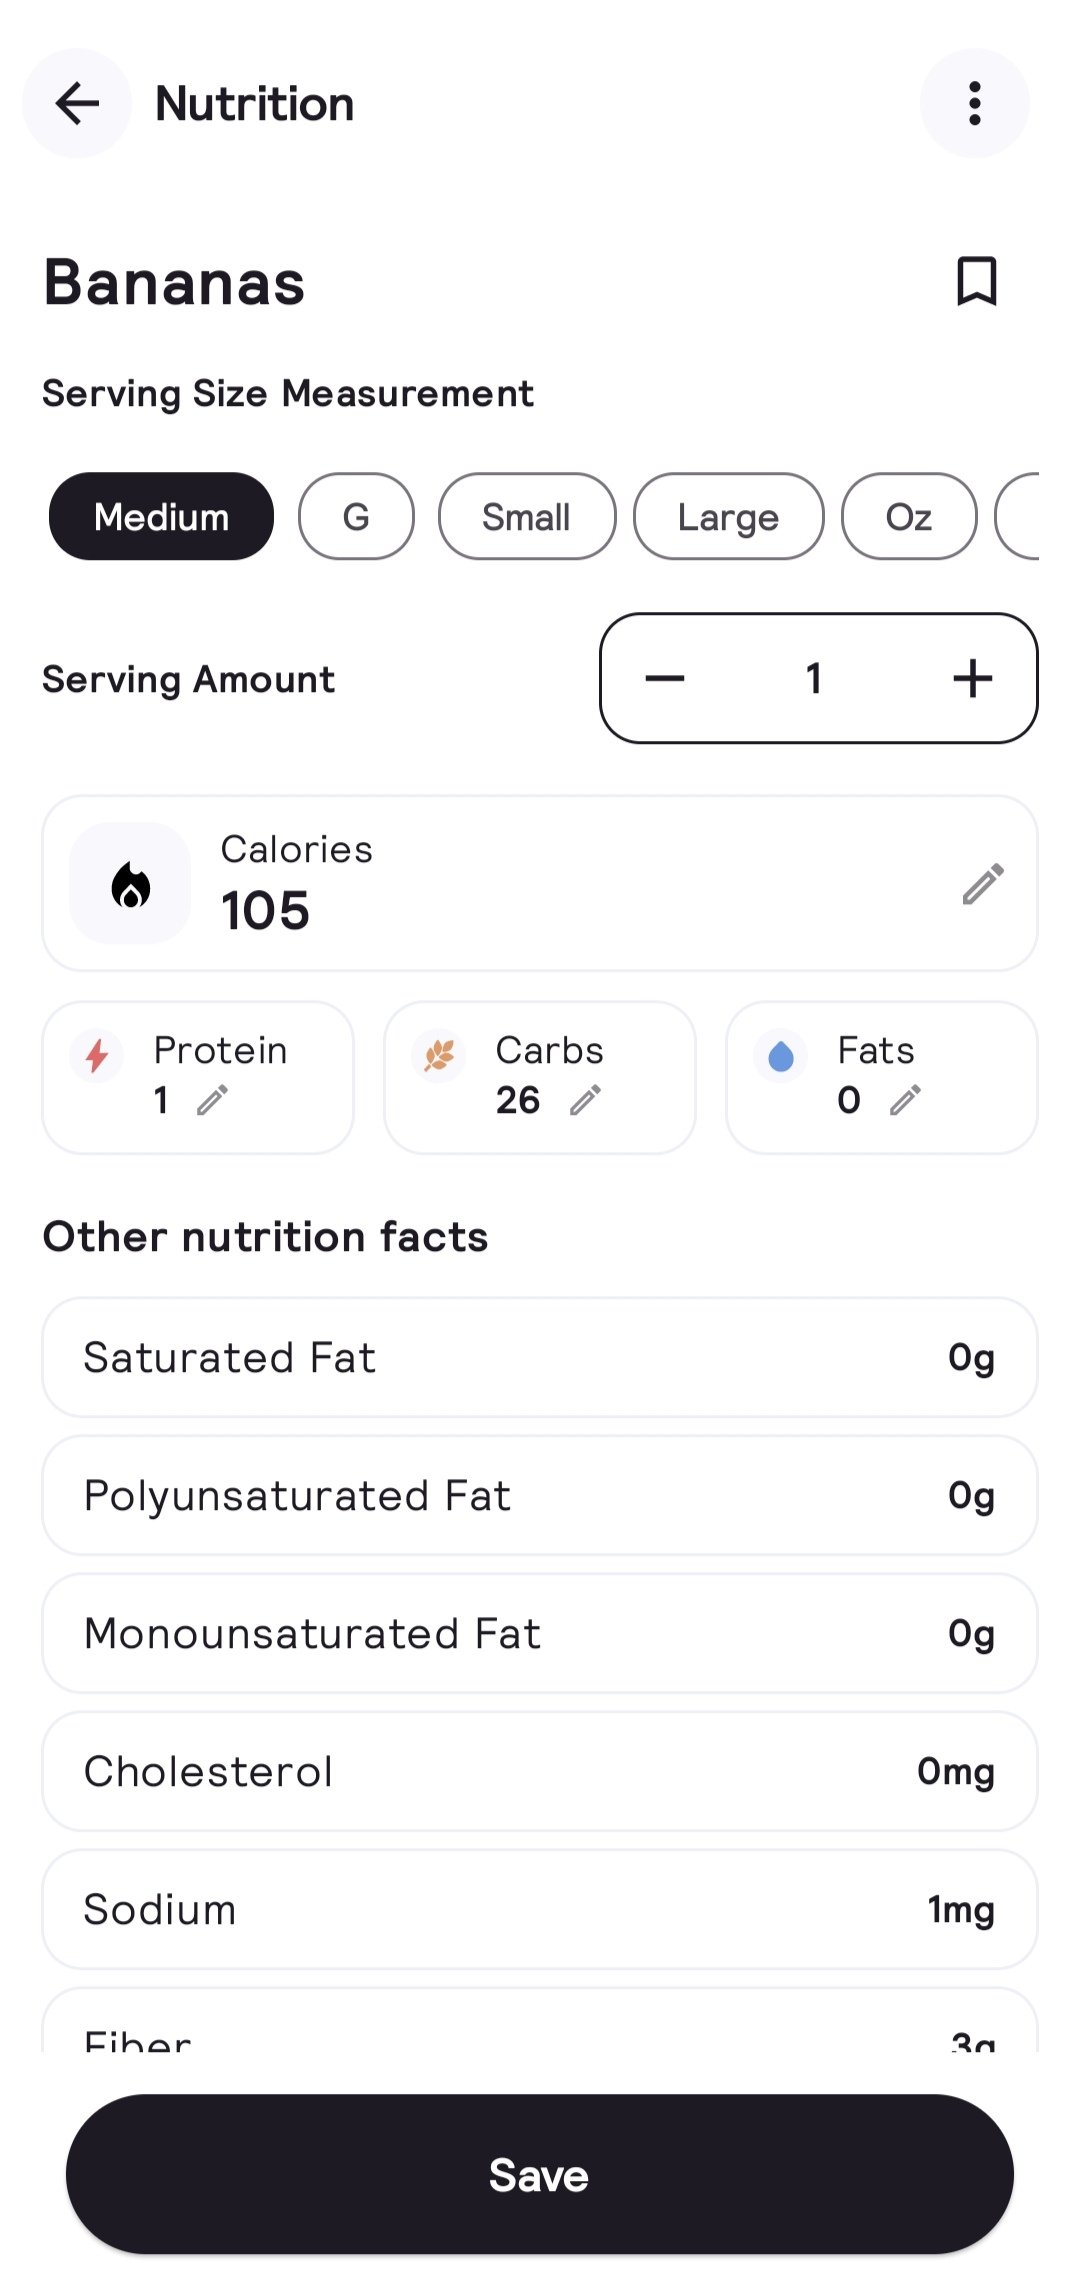The image size is (1080, 2273).
Task: Select the G serving size chip
Action: pos(356,517)
